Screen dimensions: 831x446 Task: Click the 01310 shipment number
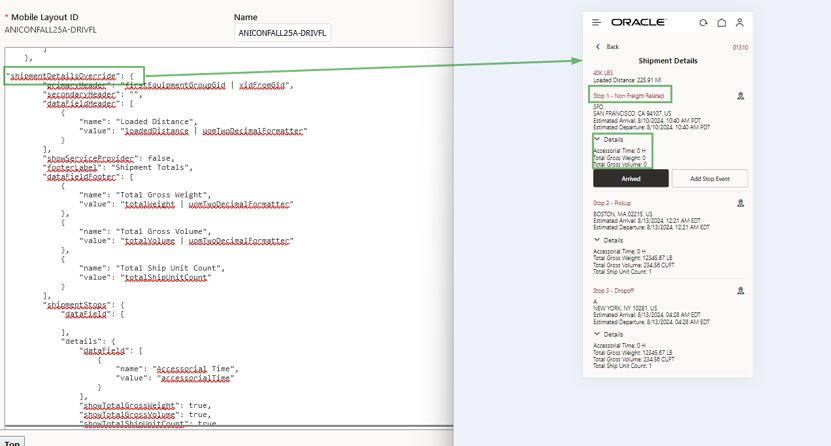pyautogui.click(x=740, y=47)
